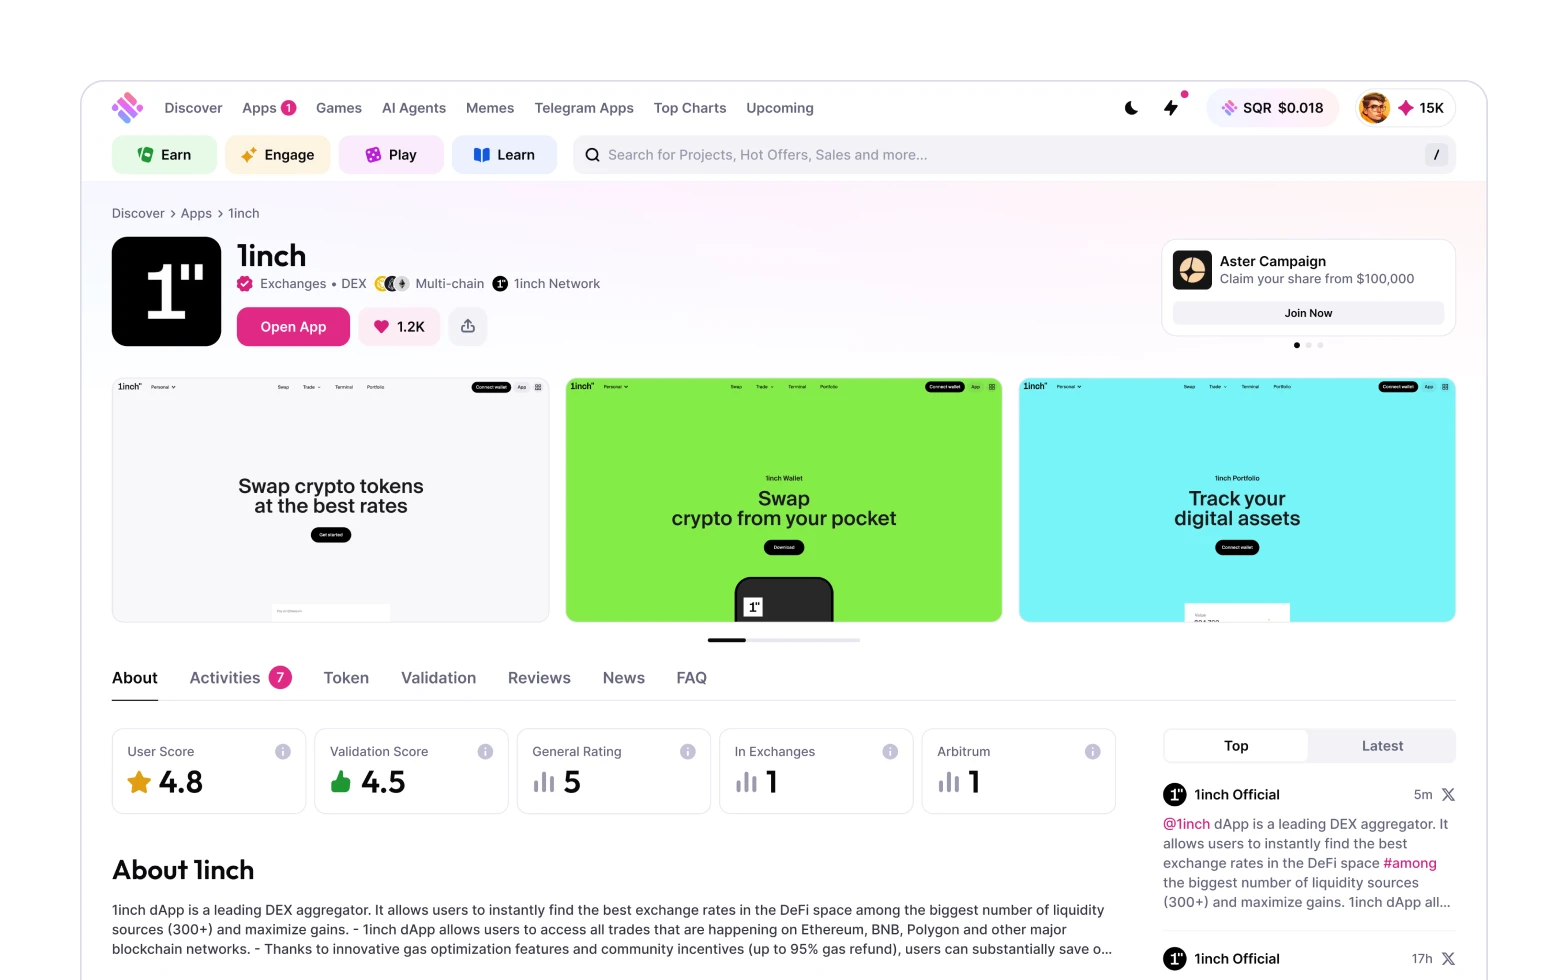1568x980 pixels.
Task: Open the 15K points balance
Action: 1421,108
